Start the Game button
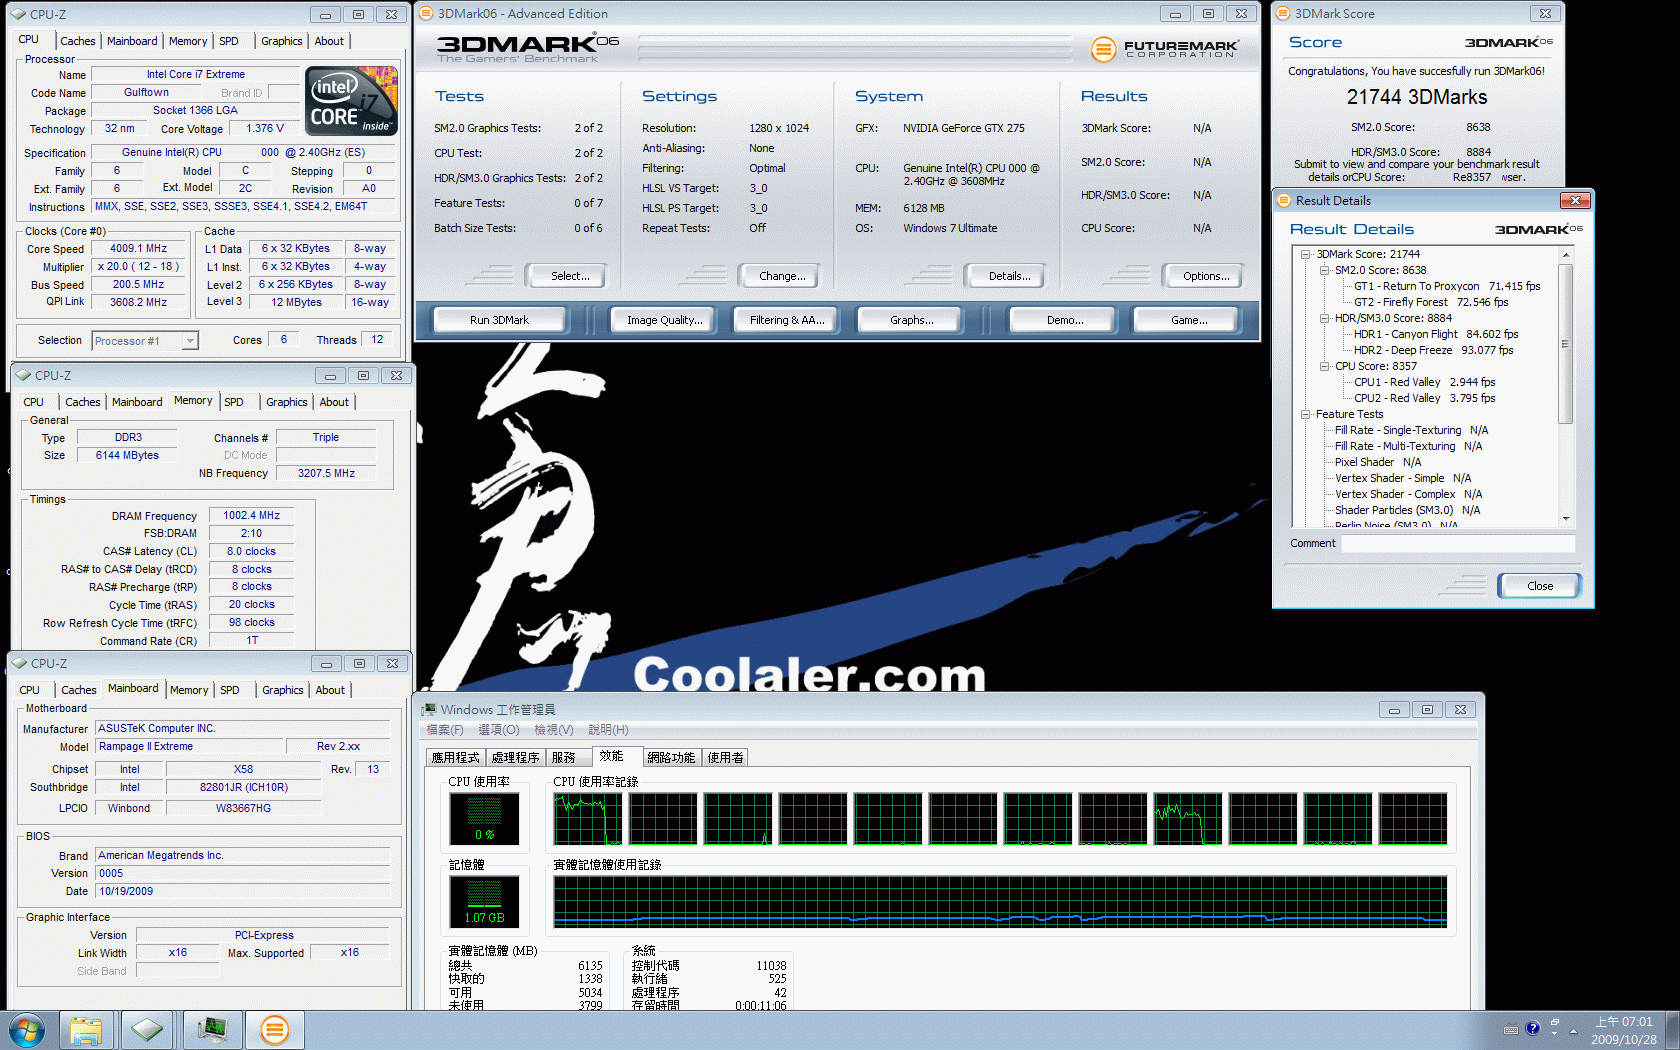Image resolution: width=1680 pixels, height=1050 pixels. click(x=1188, y=320)
